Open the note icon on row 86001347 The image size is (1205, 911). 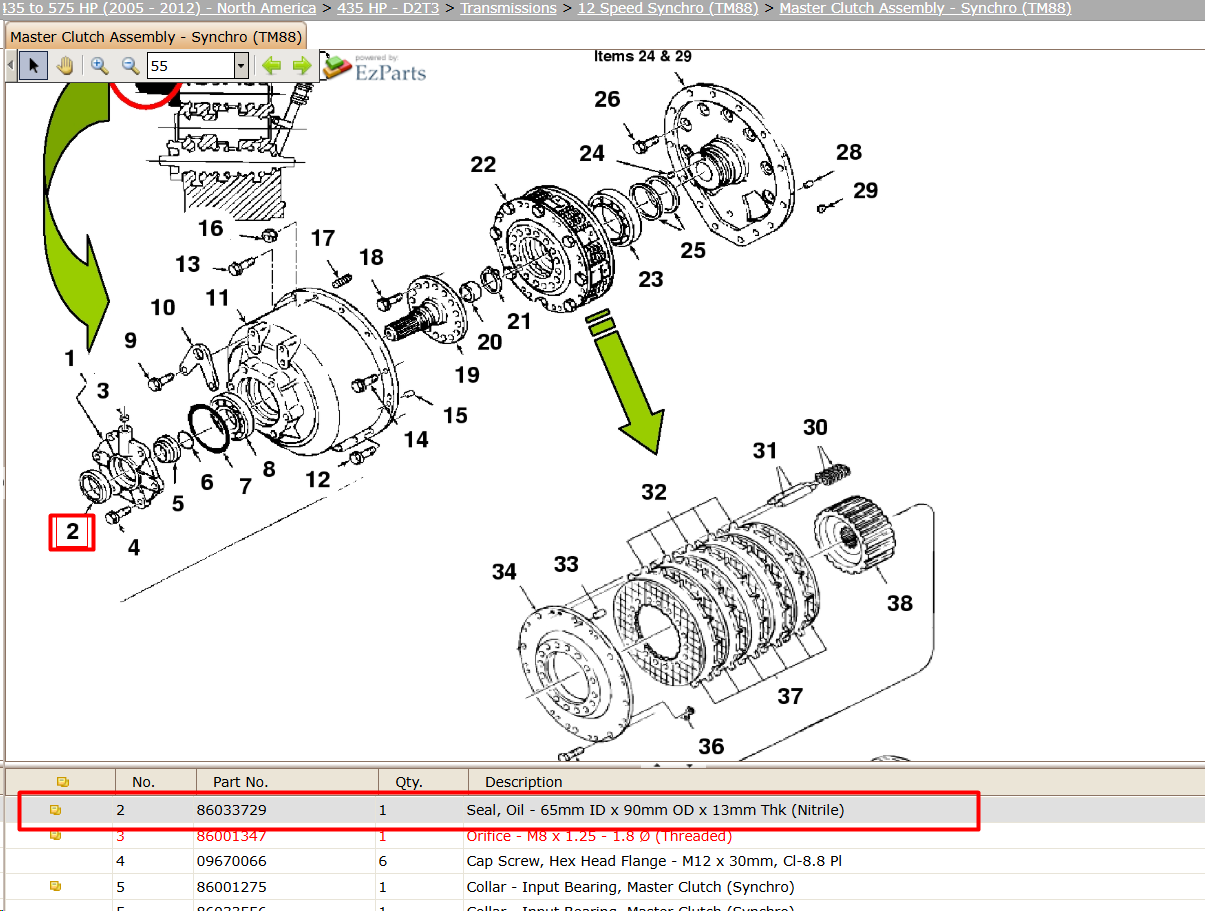coord(56,836)
